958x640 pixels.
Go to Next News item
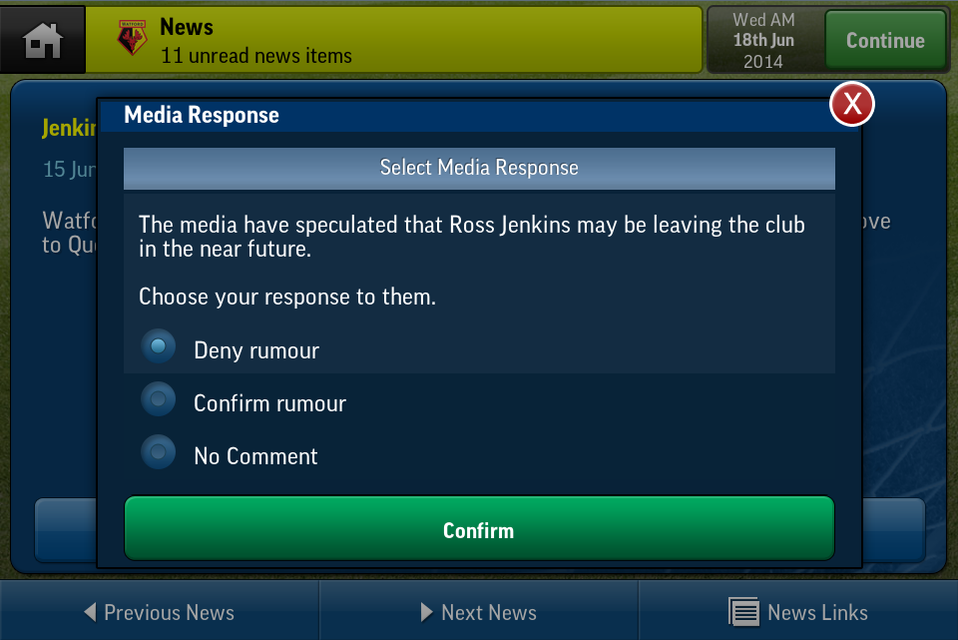pyautogui.click(x=479, y=611)
